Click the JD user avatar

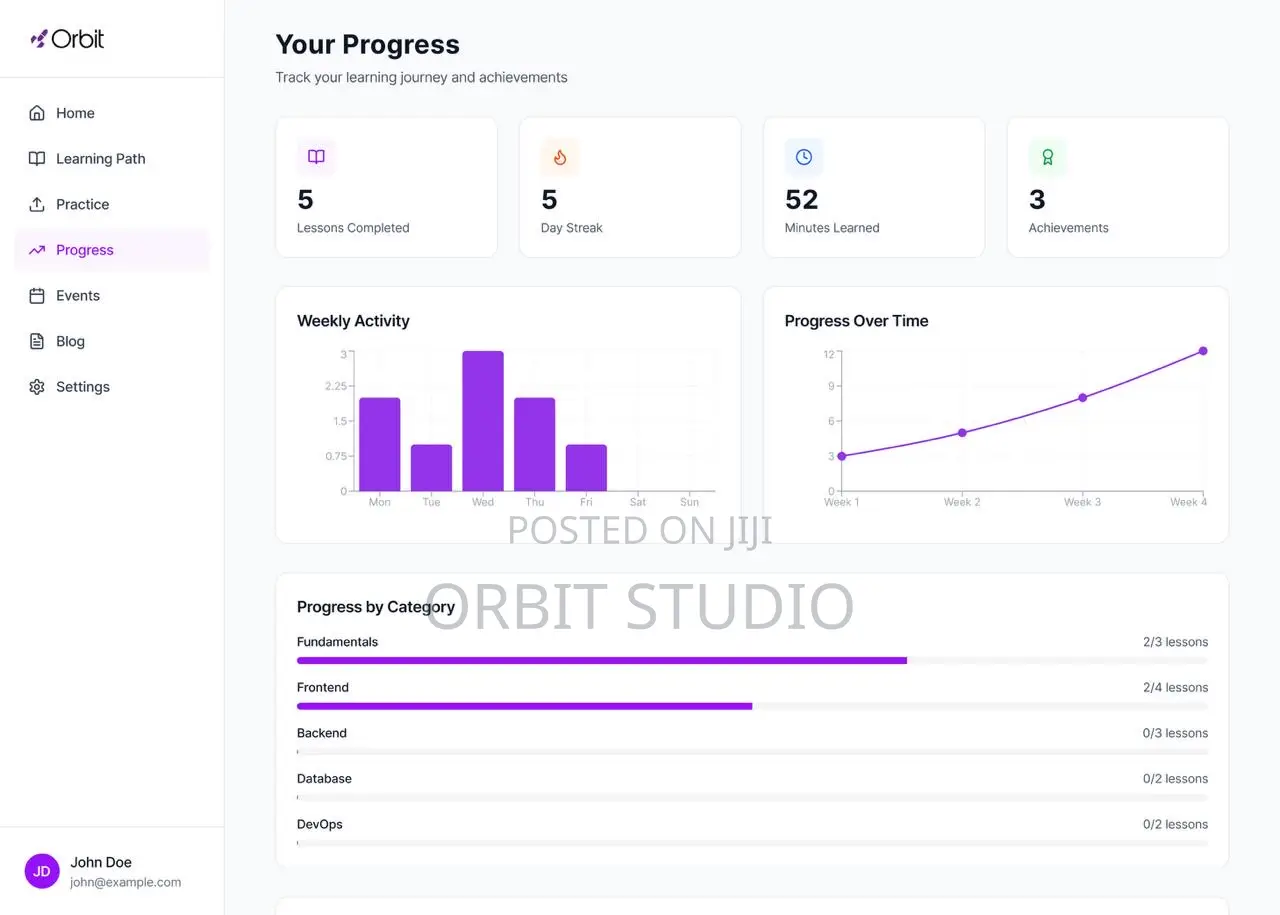[x=42, y=871]
